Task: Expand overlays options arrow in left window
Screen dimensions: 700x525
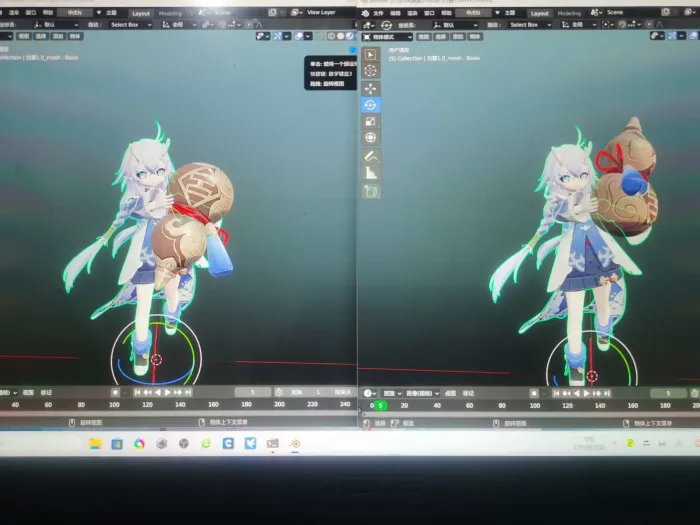Action: point(308,36)
